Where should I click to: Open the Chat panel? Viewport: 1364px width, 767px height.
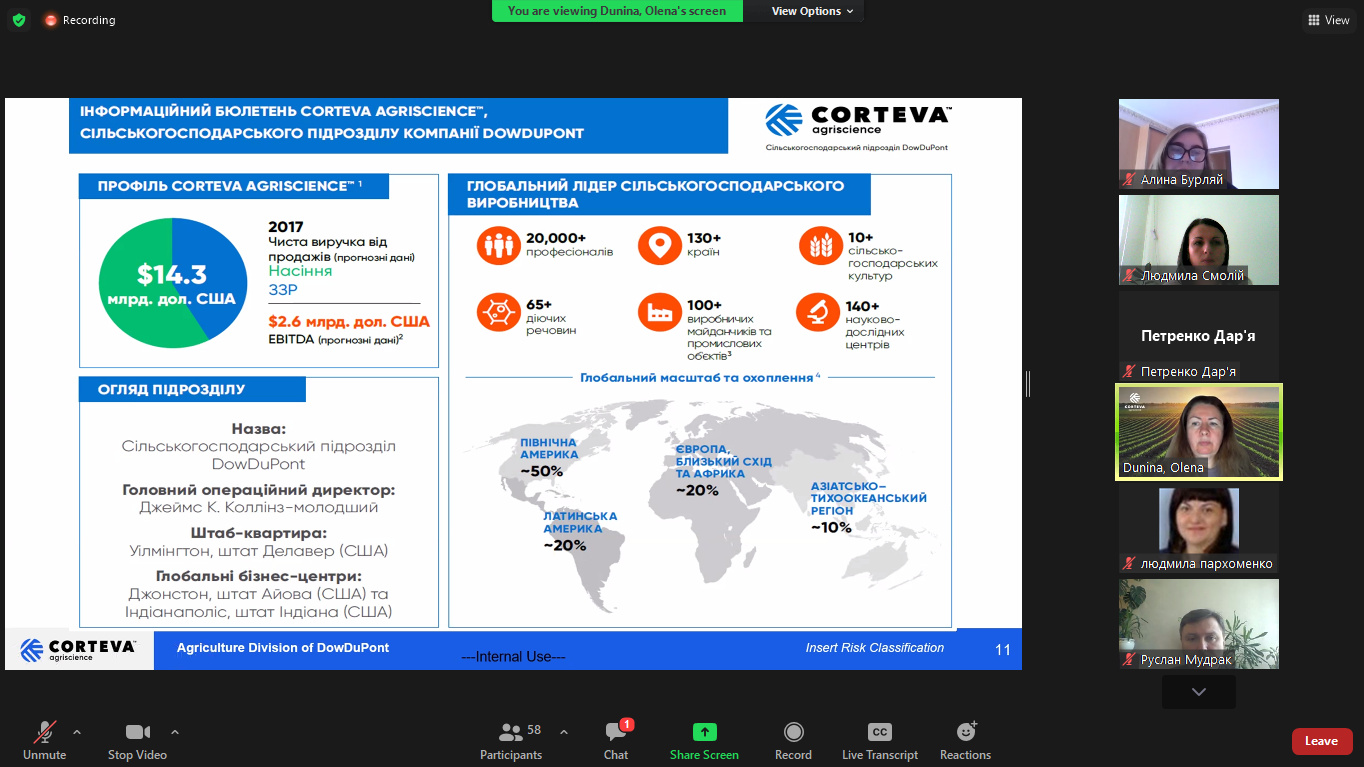pos(616,741)
